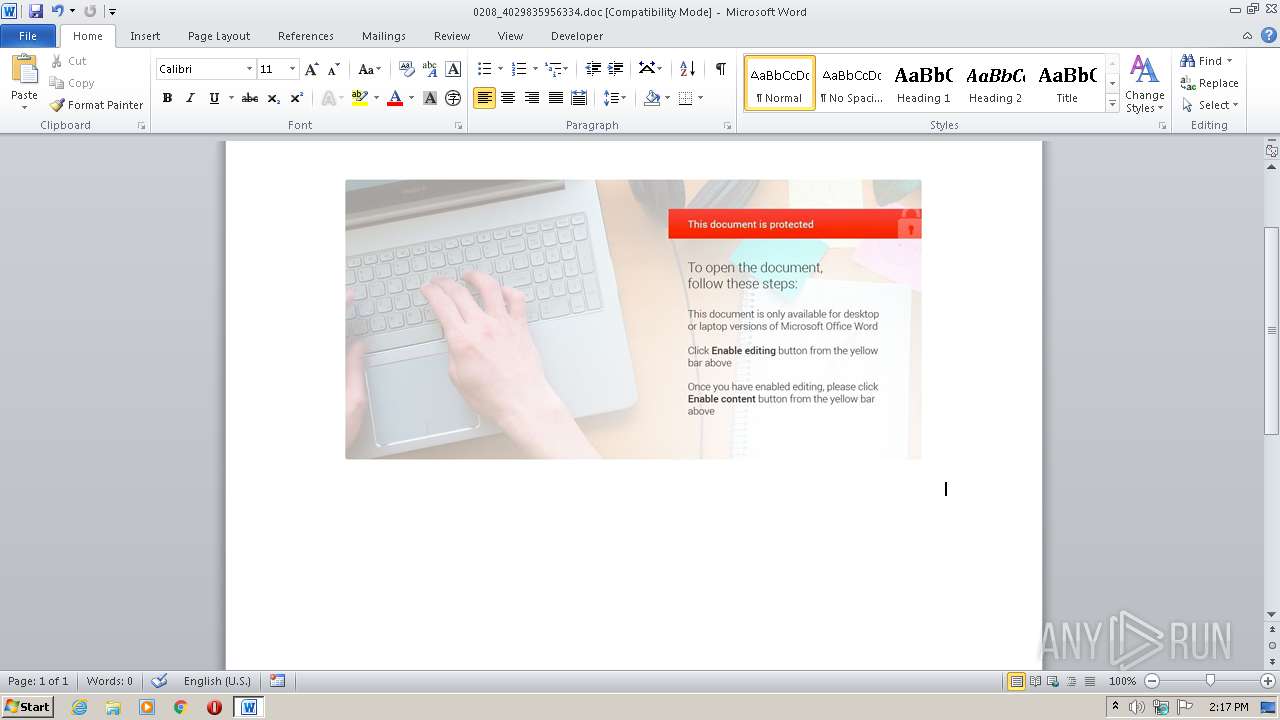Viewport: 1280px width, 720px height.
Task: Toggle Bold formatting
Action: coord(167,98)
